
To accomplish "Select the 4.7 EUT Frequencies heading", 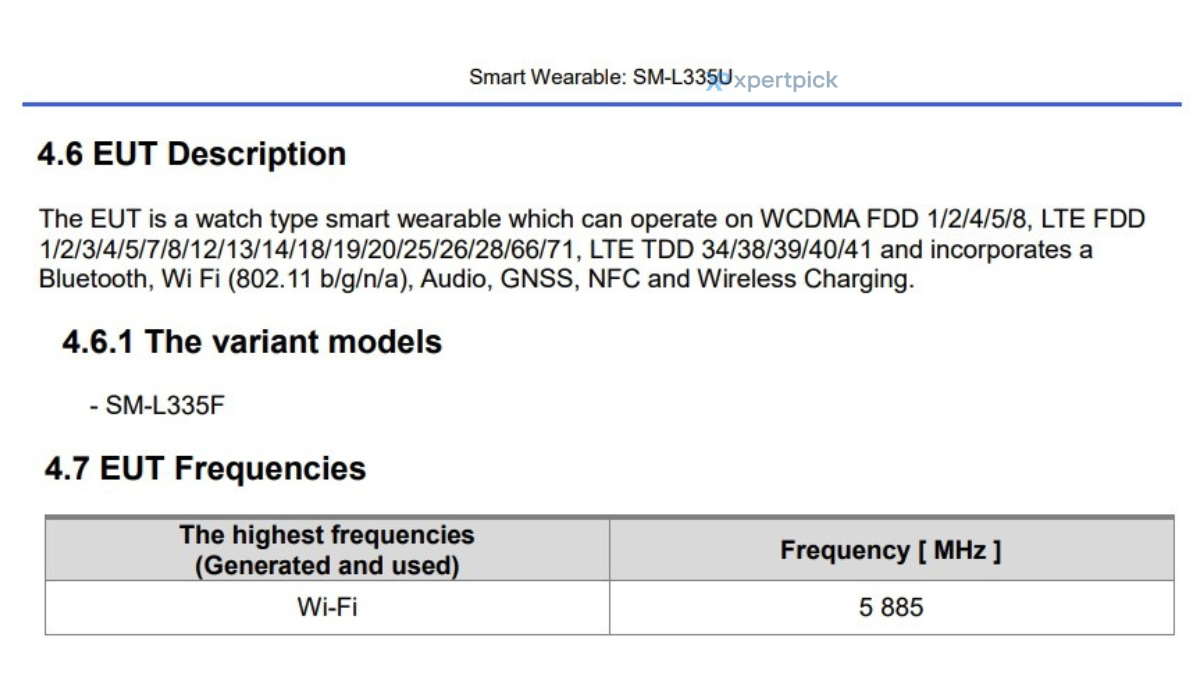I will point(205,468).
